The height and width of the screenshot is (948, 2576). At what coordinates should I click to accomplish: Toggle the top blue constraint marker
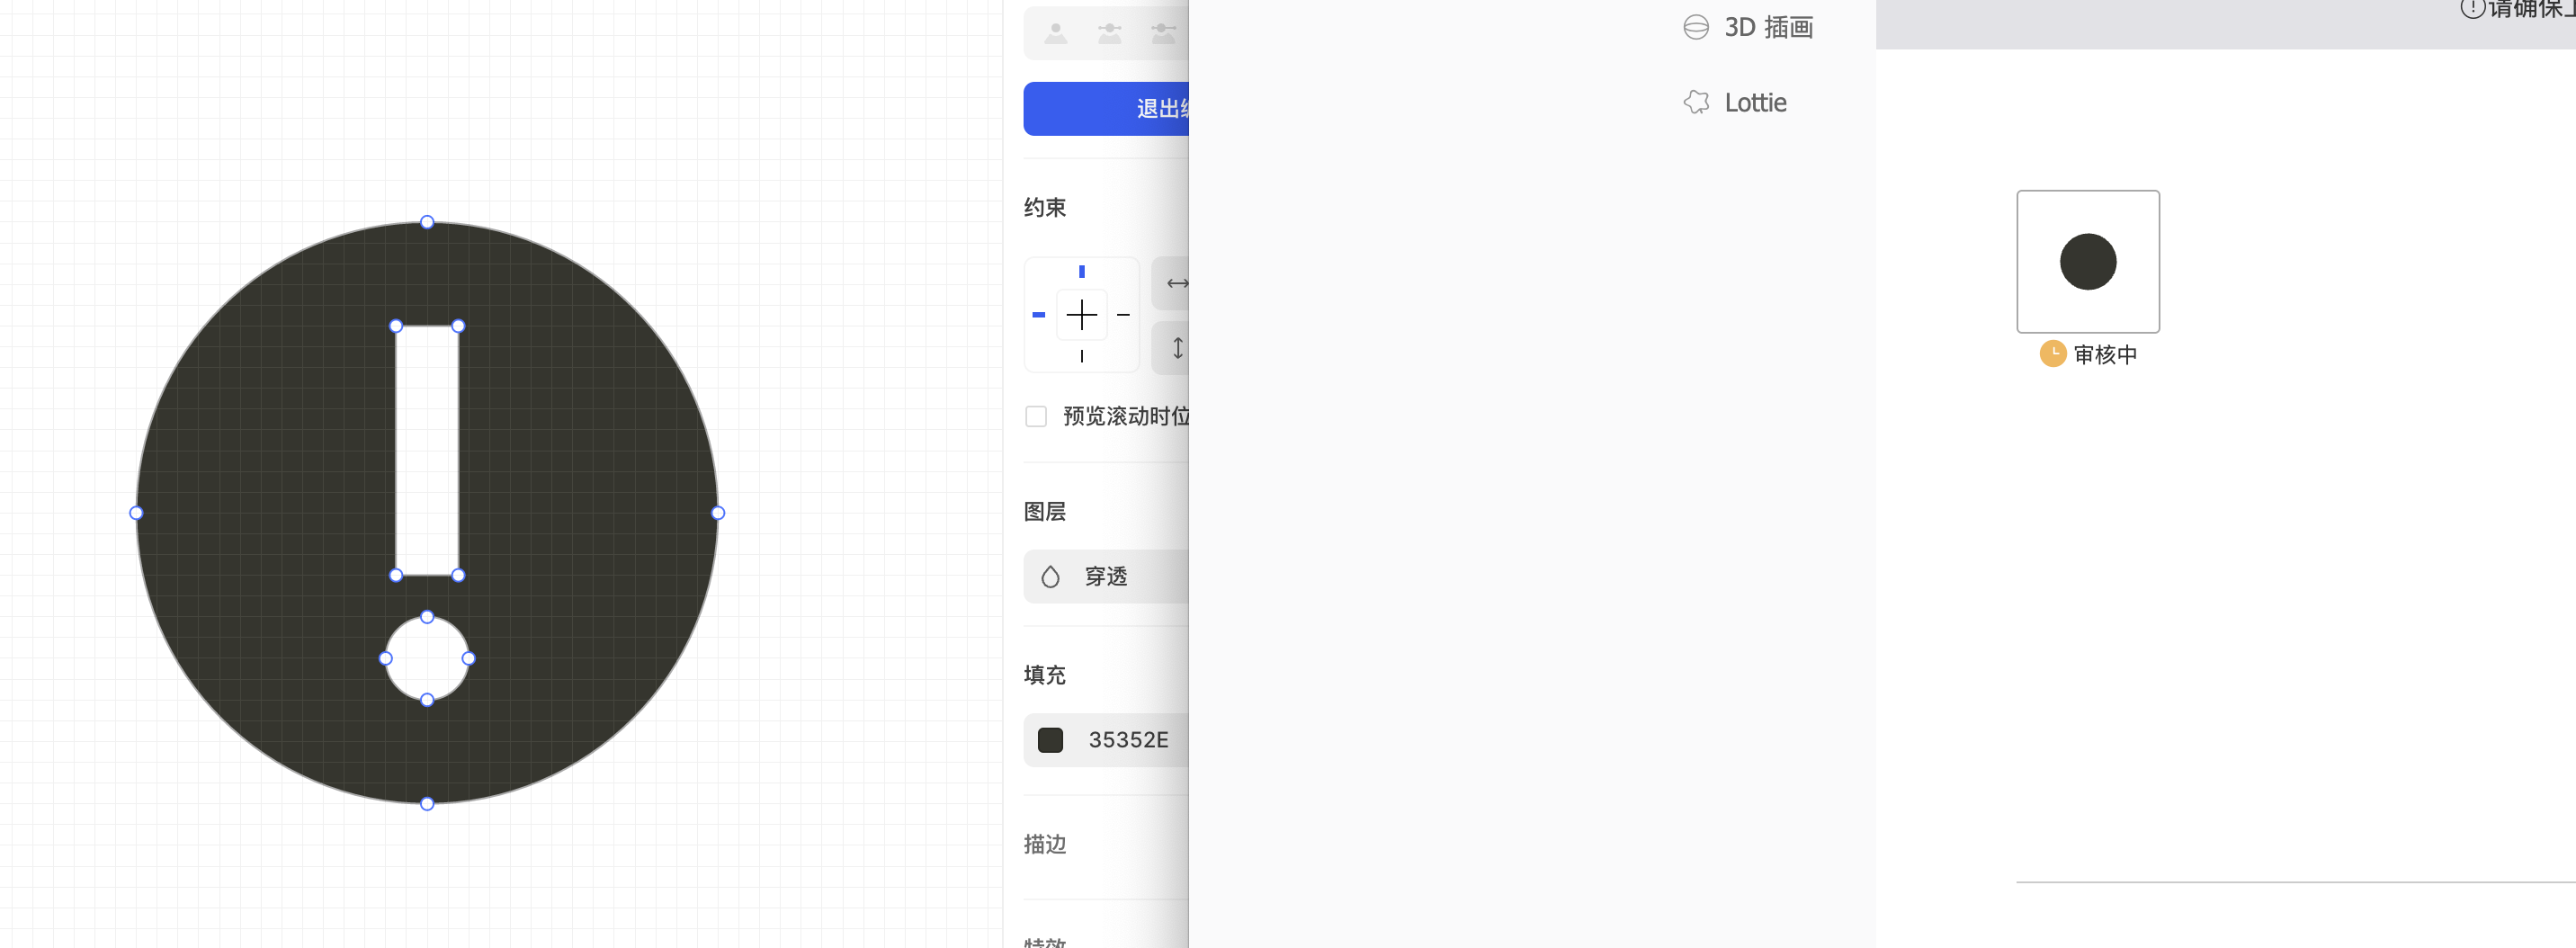[x=1082, y=271]
